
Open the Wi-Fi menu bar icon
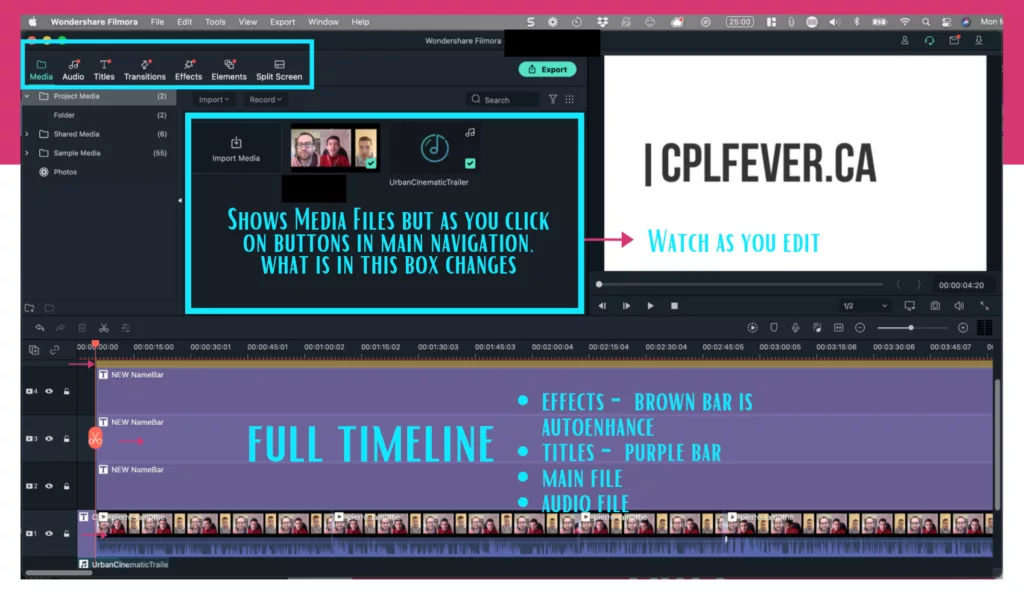pyautogui.click(x=904, y=22)
